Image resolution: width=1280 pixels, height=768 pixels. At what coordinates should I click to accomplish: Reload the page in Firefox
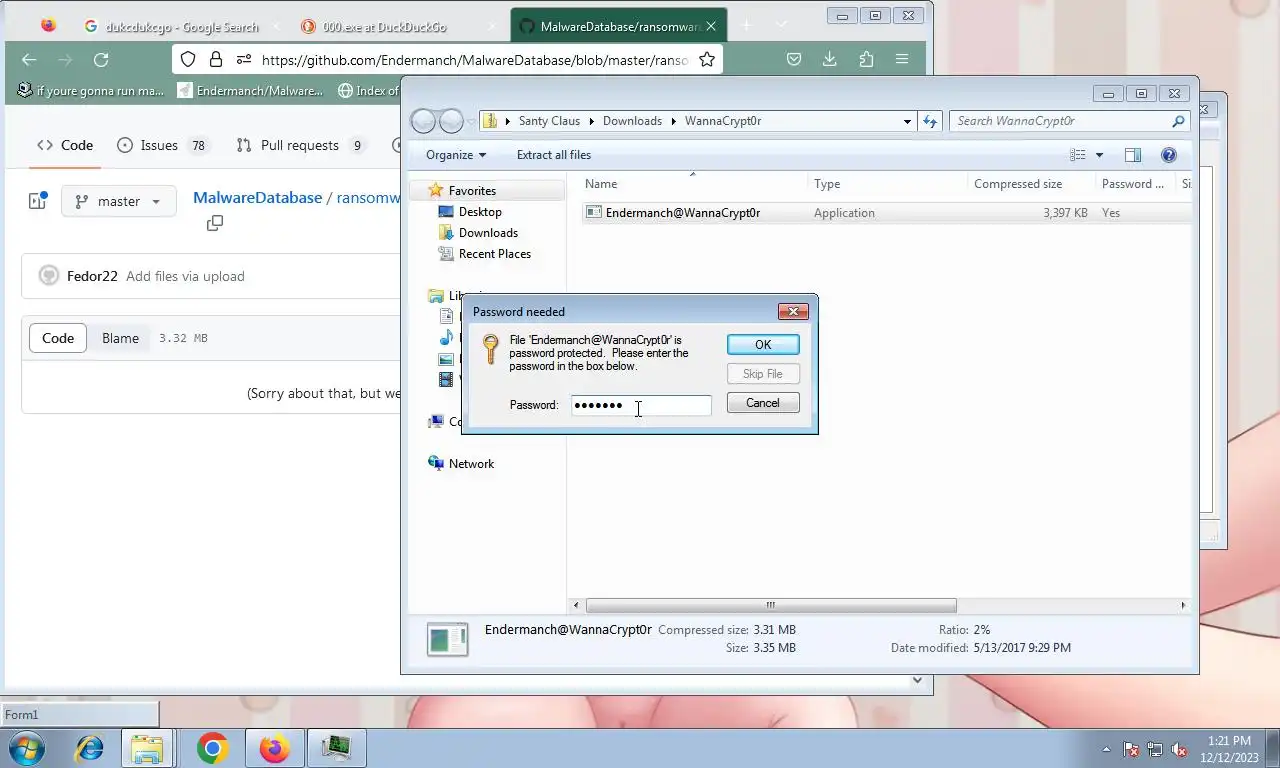pyautogui.click(x=101, y=60)
